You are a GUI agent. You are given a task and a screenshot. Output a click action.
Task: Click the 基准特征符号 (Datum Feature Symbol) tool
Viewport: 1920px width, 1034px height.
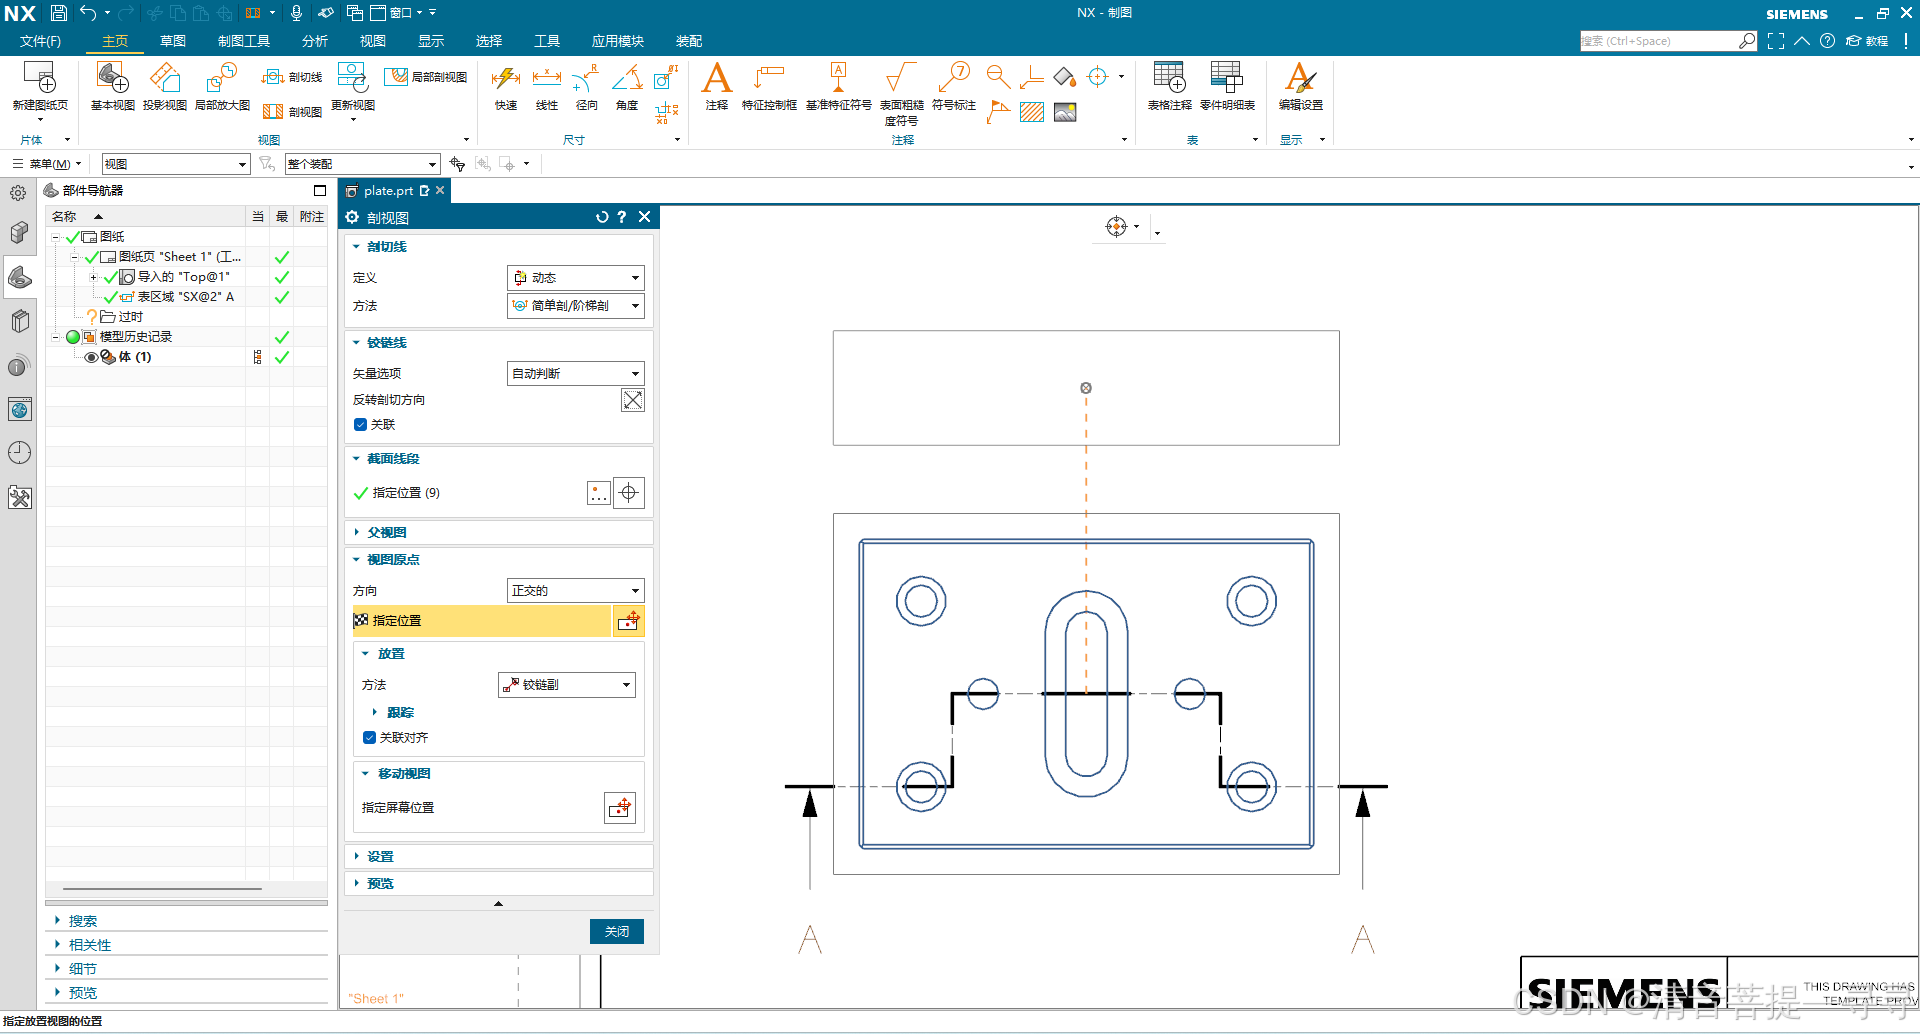(x=838, y=86)
